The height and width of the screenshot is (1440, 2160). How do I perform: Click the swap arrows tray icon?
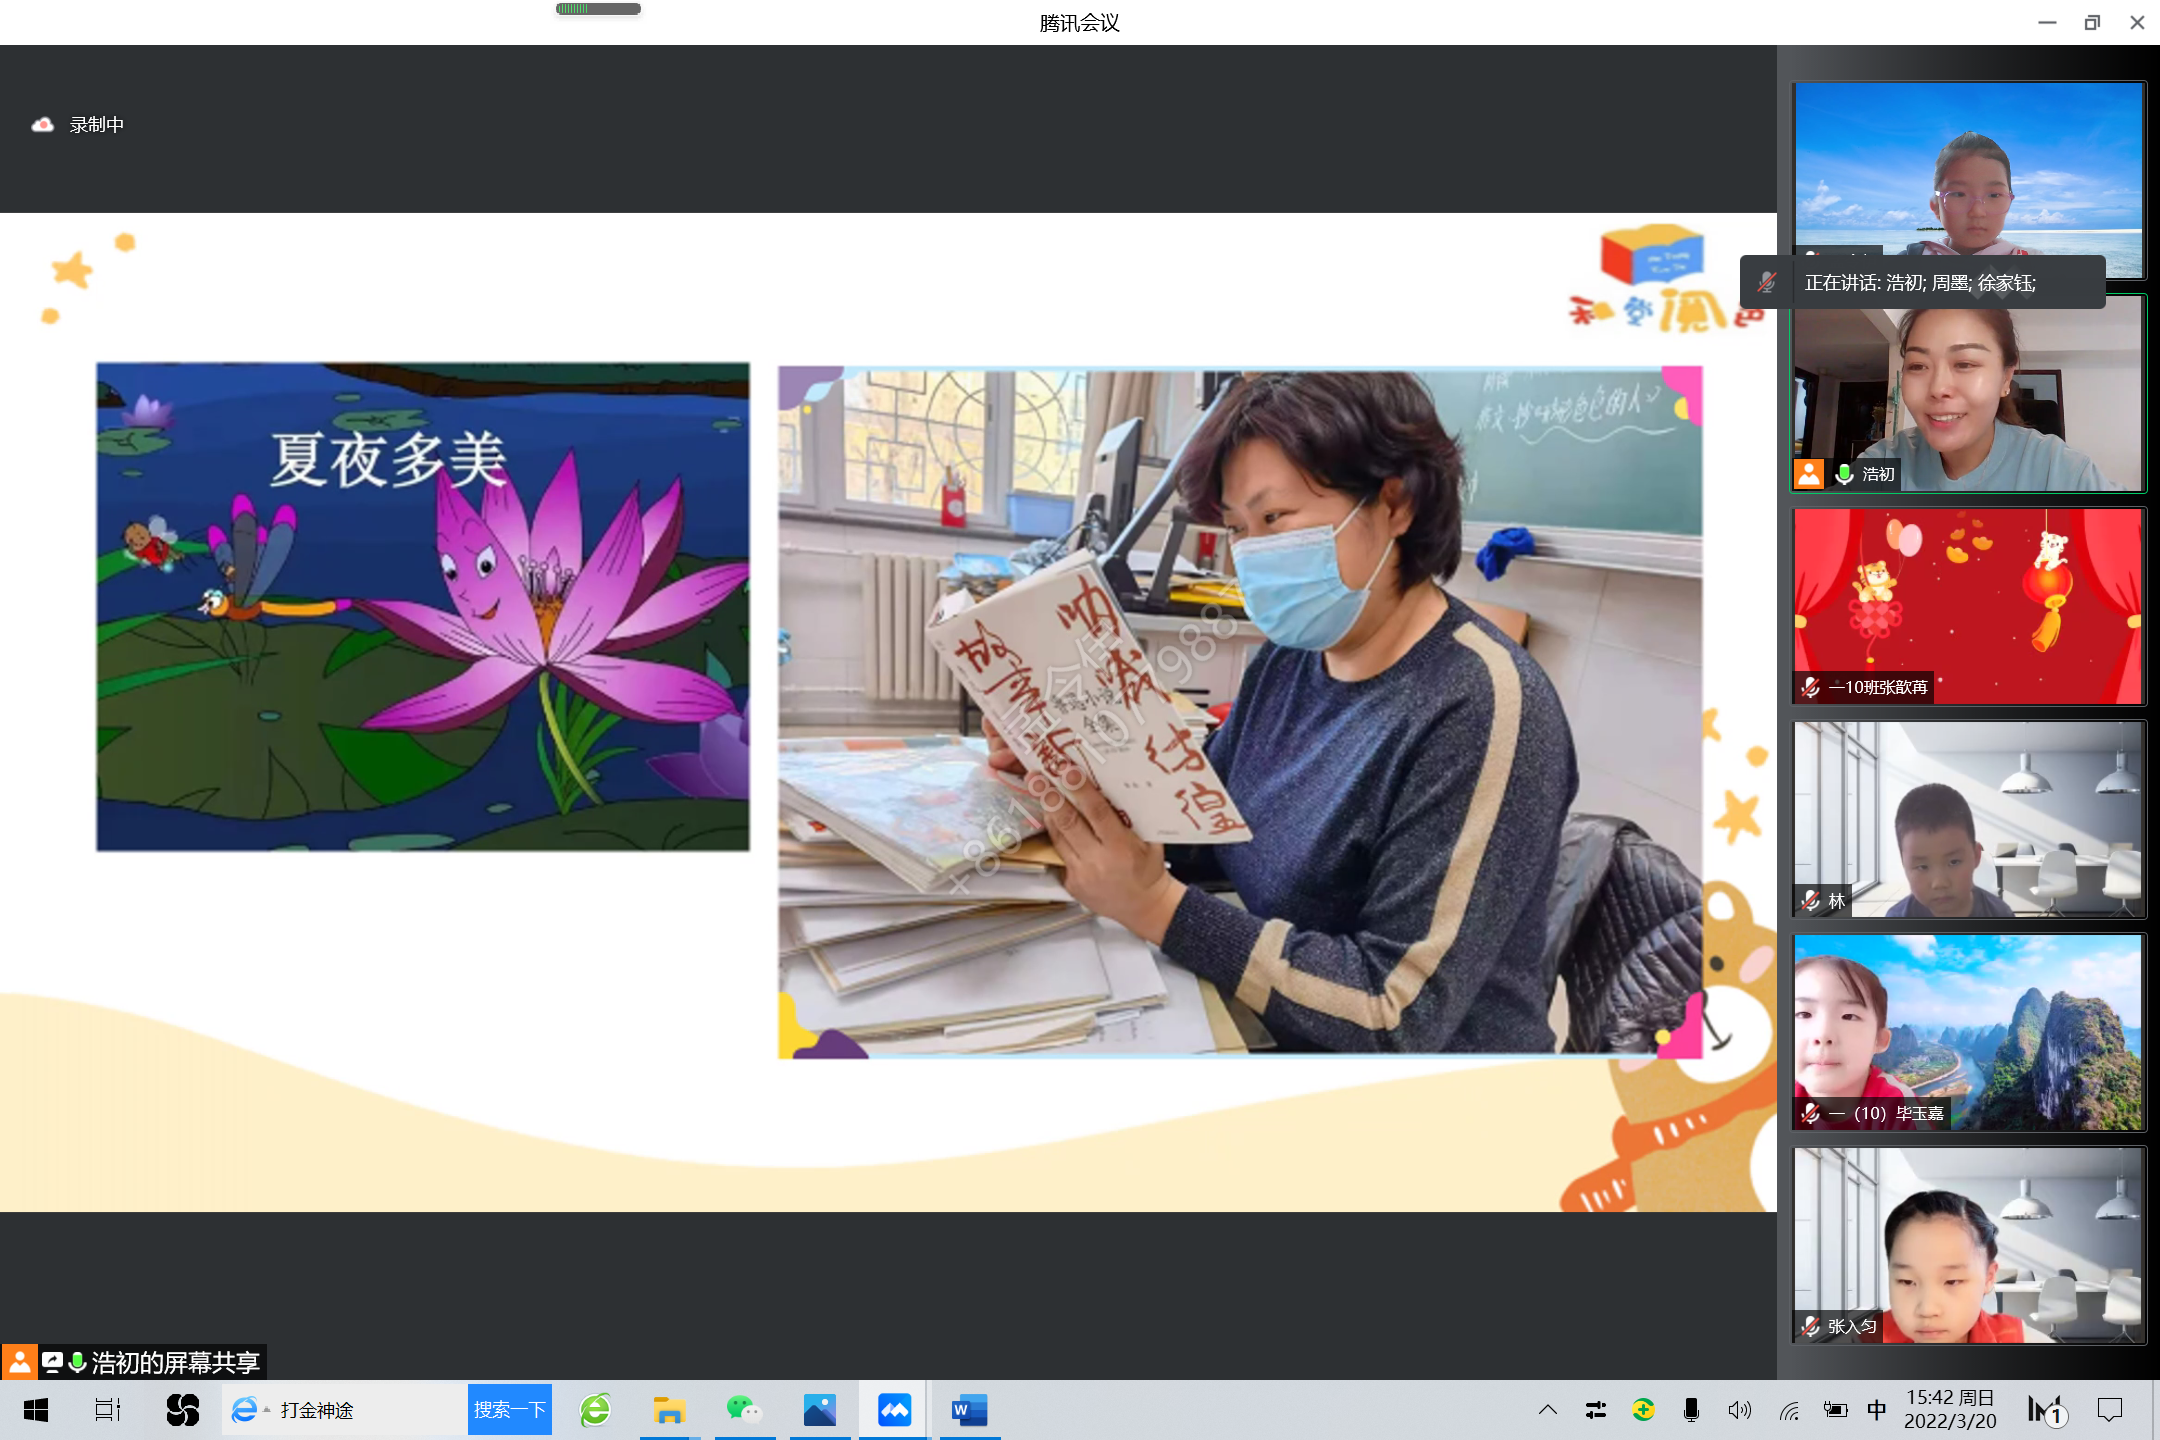[x=1596, y=1410]
